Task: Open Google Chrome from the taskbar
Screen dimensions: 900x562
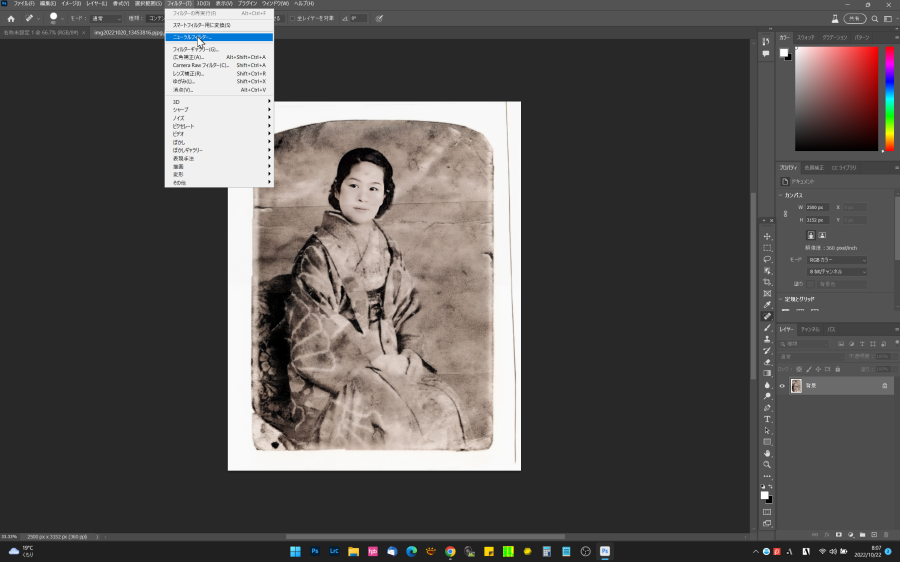Action: coord(450,551)
